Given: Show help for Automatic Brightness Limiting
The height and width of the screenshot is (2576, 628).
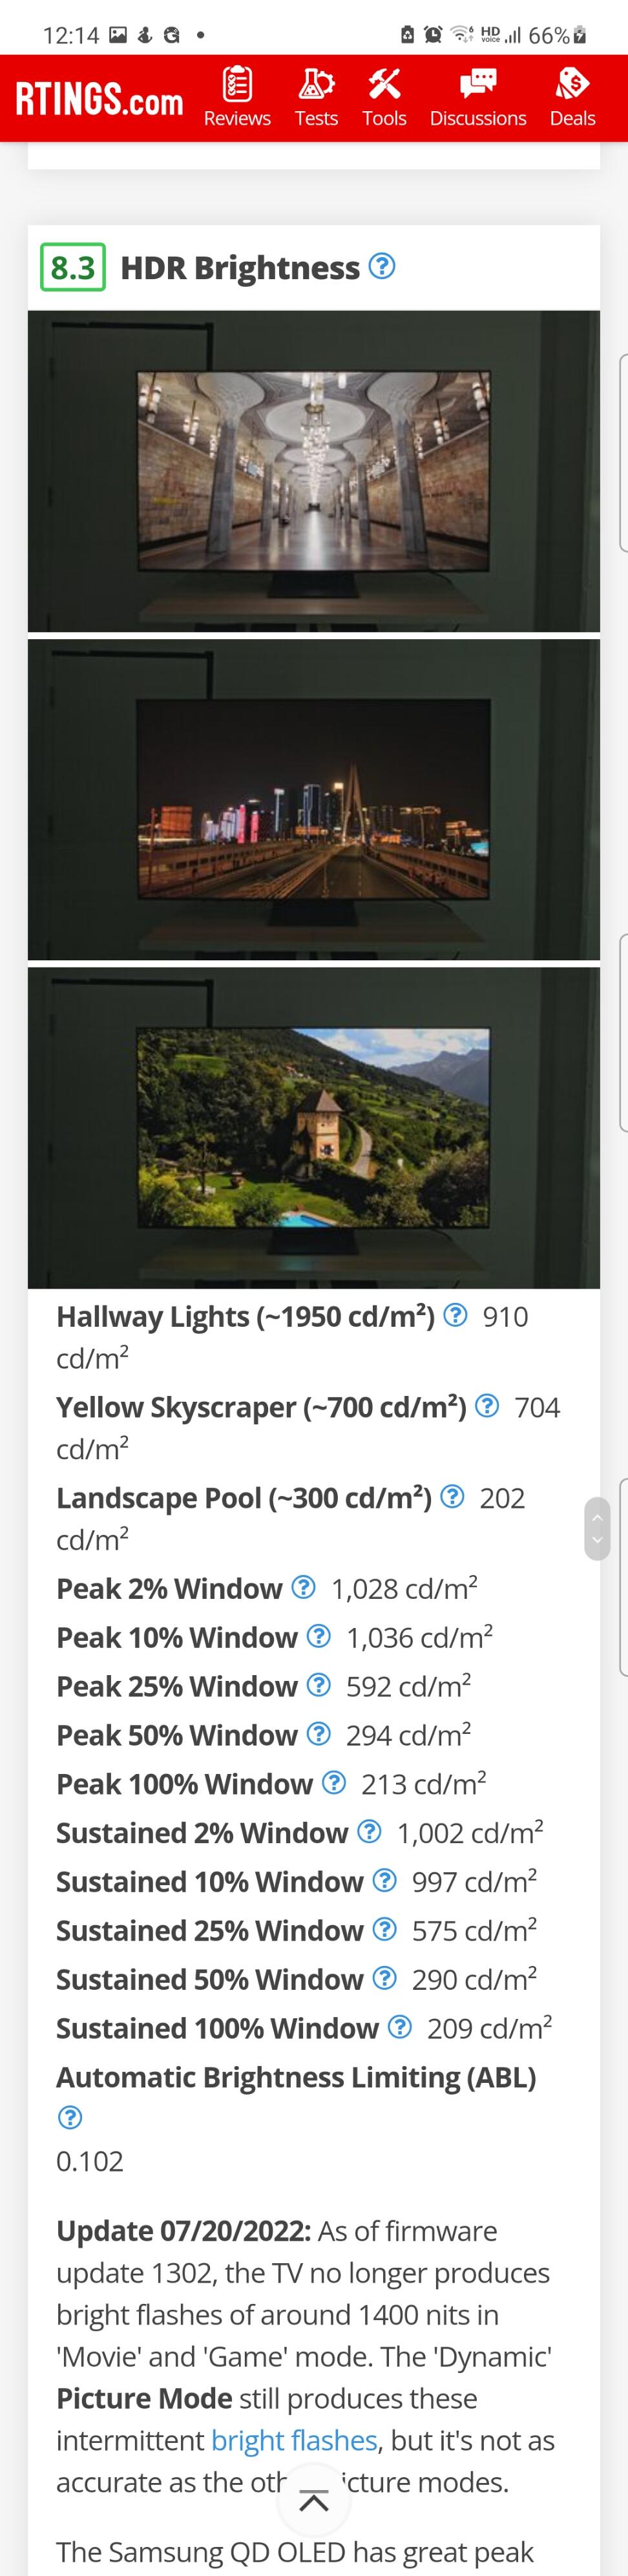Looking at the screenshot, I should coord(70,2117).
